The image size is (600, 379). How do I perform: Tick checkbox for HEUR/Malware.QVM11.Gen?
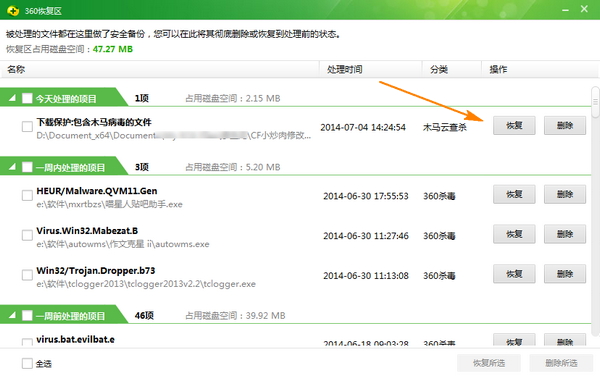(x=27, y=196)
